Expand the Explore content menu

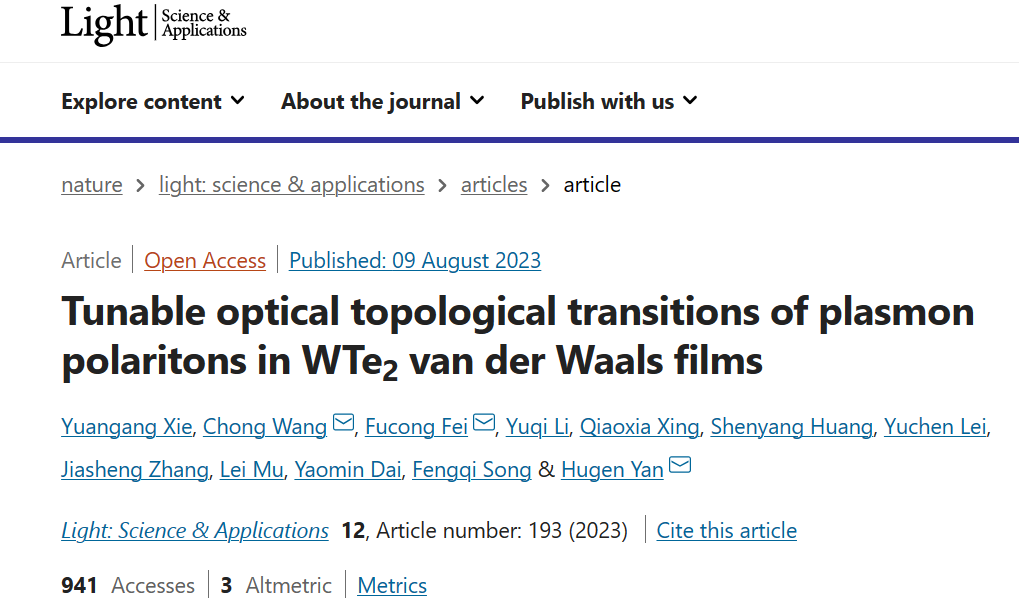[x=153, y=101]
